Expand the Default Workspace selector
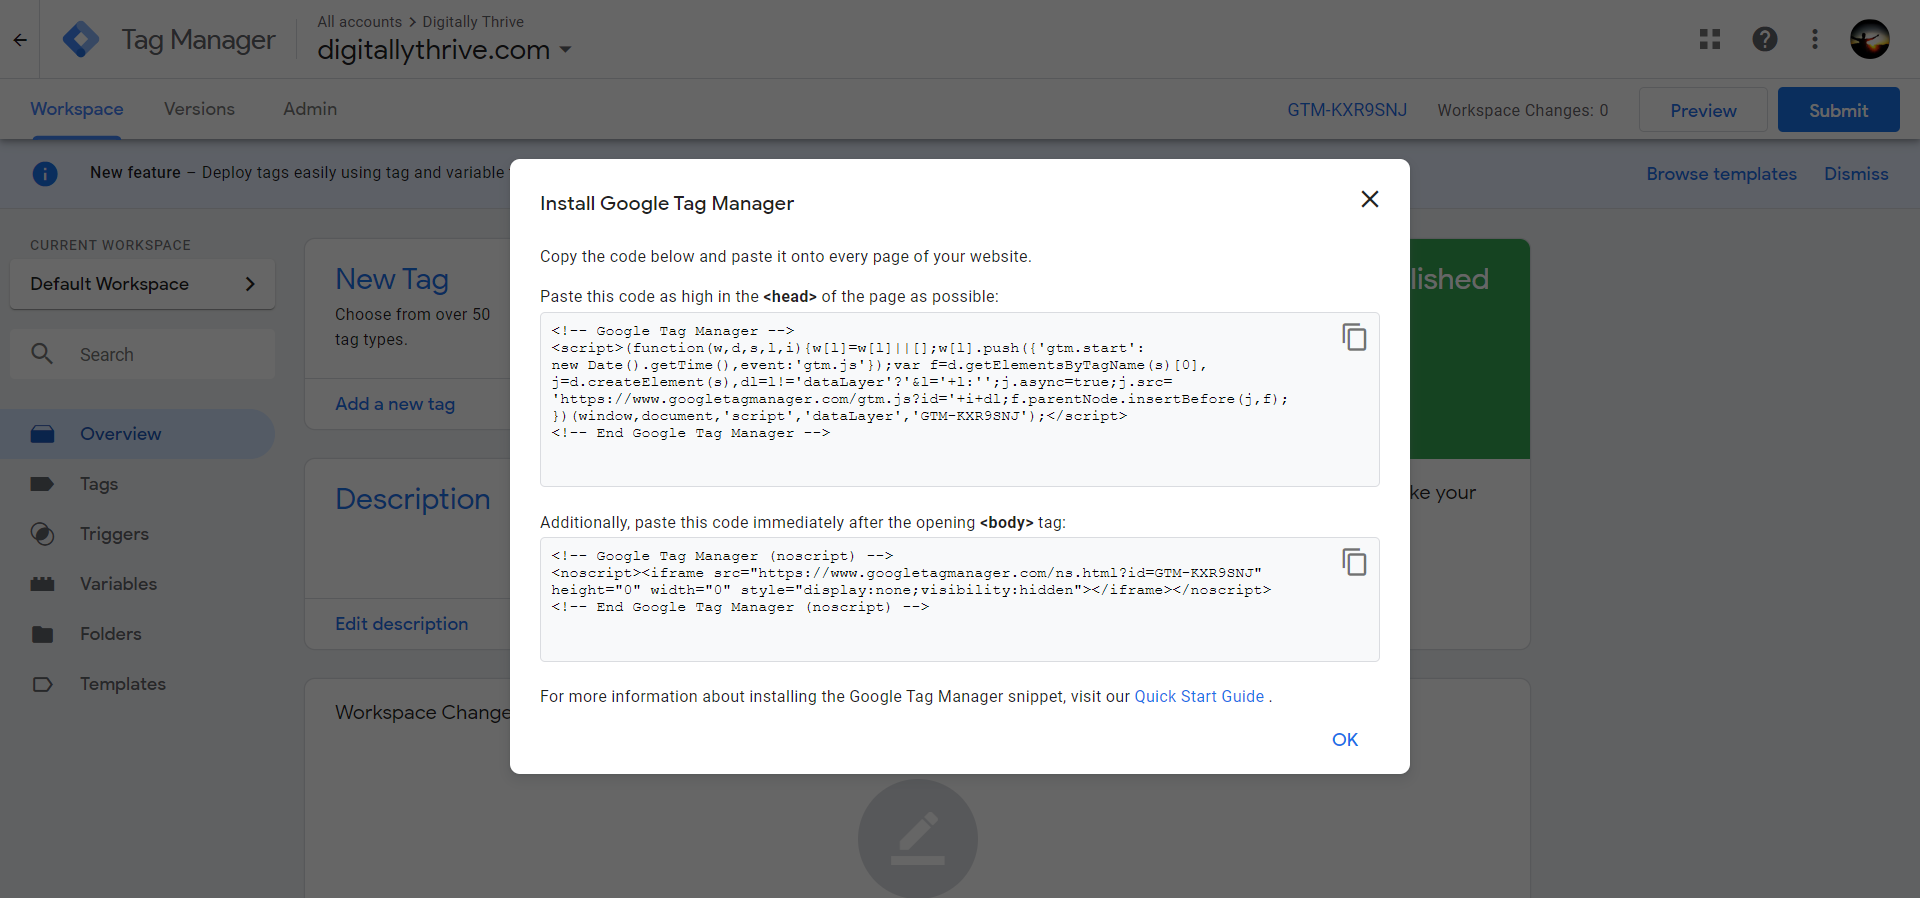Viewport: 1920px width, 898px height. tap(142, 284)
